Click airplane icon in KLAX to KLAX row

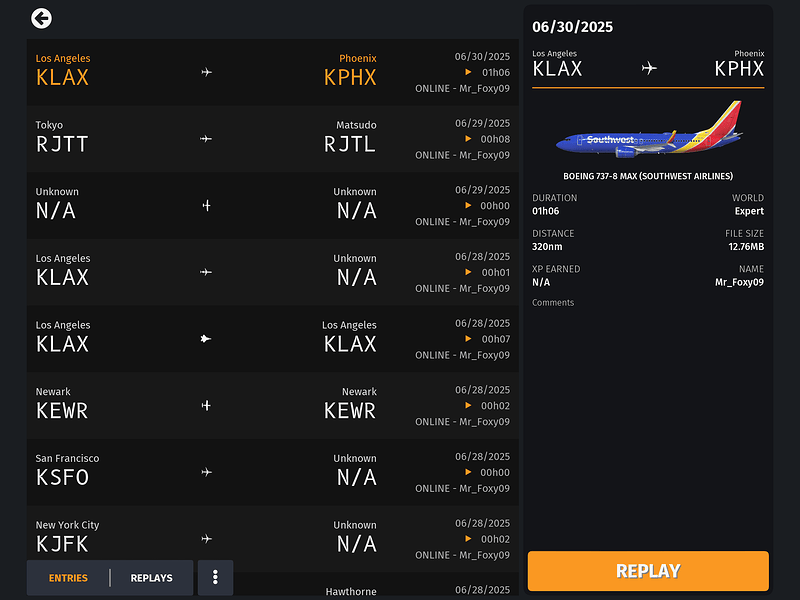click(x=206, y=339)
